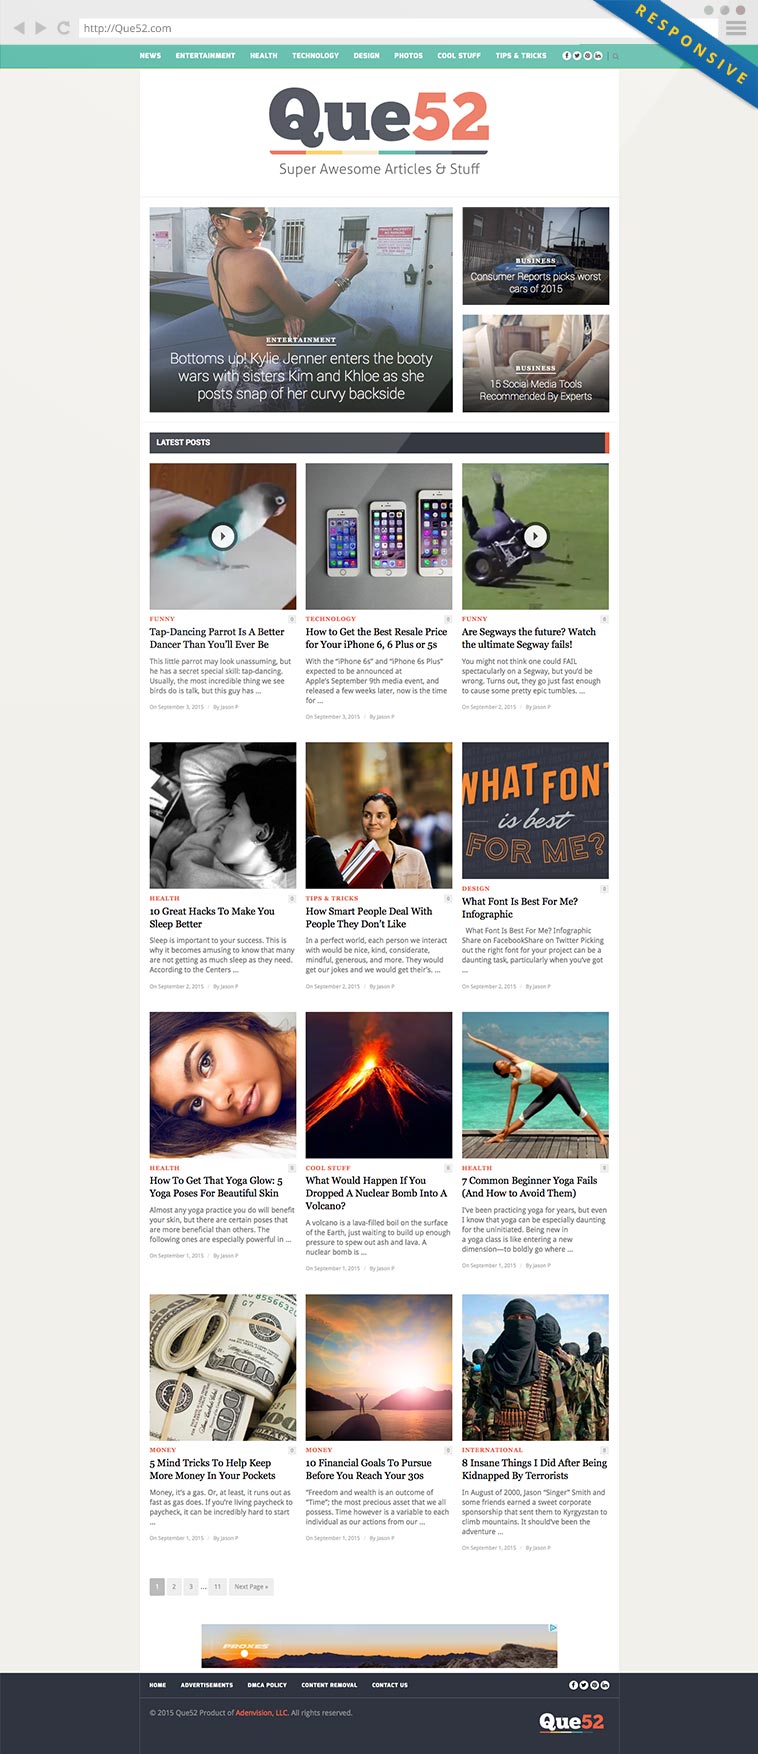Viewport: 758px width, 1754px height.
Task: Play the Tap-Dancing Parrot video
Action: point(222,536)
